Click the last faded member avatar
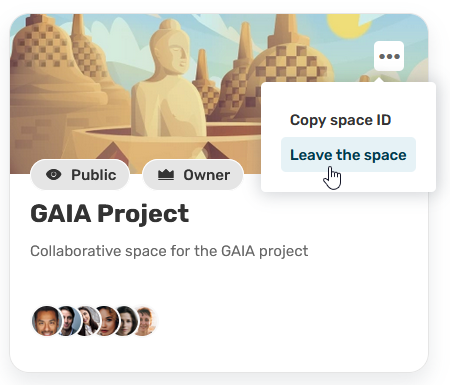This screenshot has width=450, height=385. (x=147, y=321)
